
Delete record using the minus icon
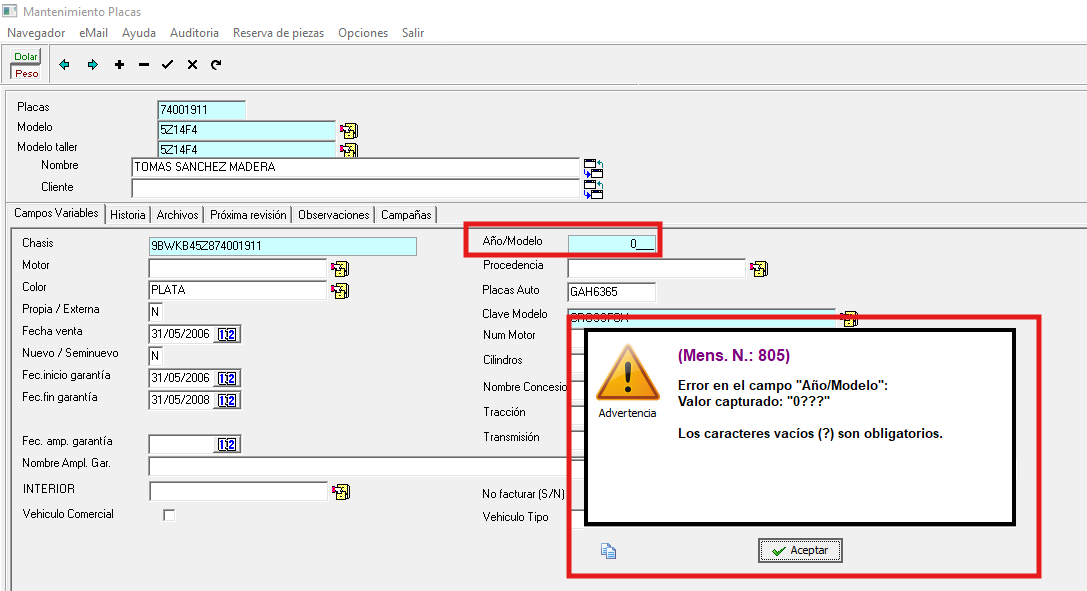tap(144, 65)
